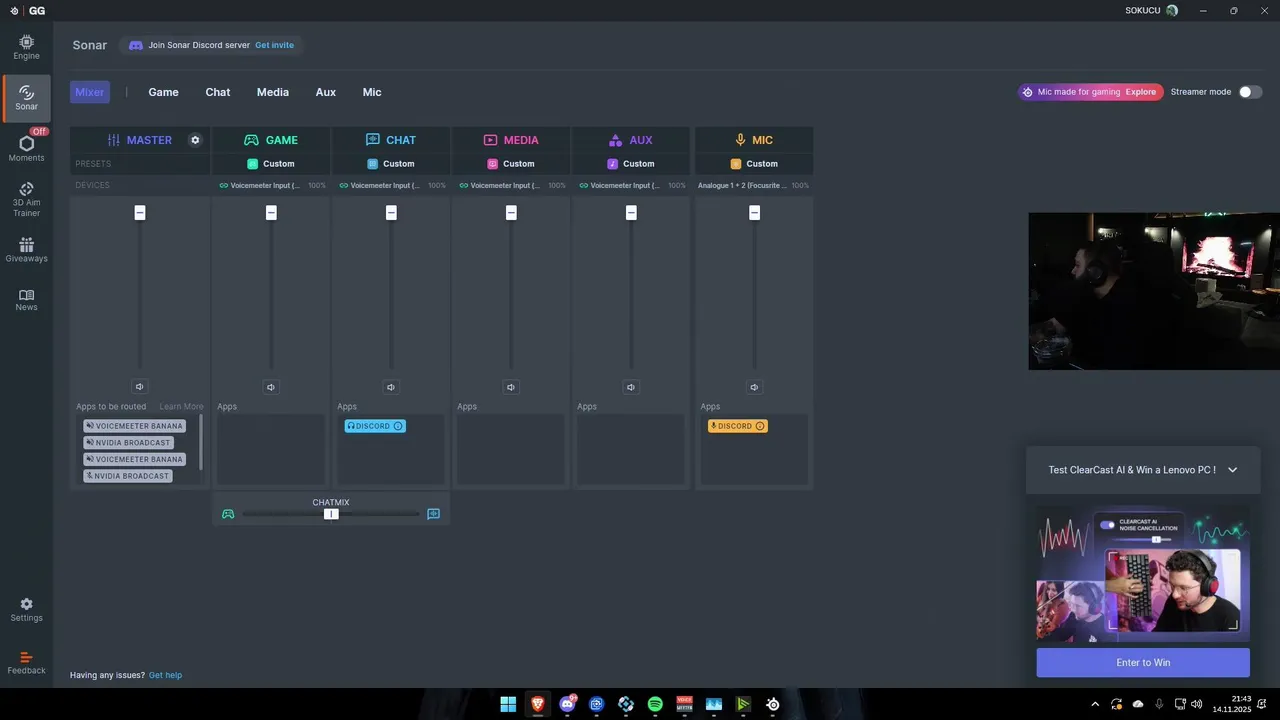This screenshot has width=1280, height=720.
Task: Click the Mic volume slider handle
Action: (754, 212)
